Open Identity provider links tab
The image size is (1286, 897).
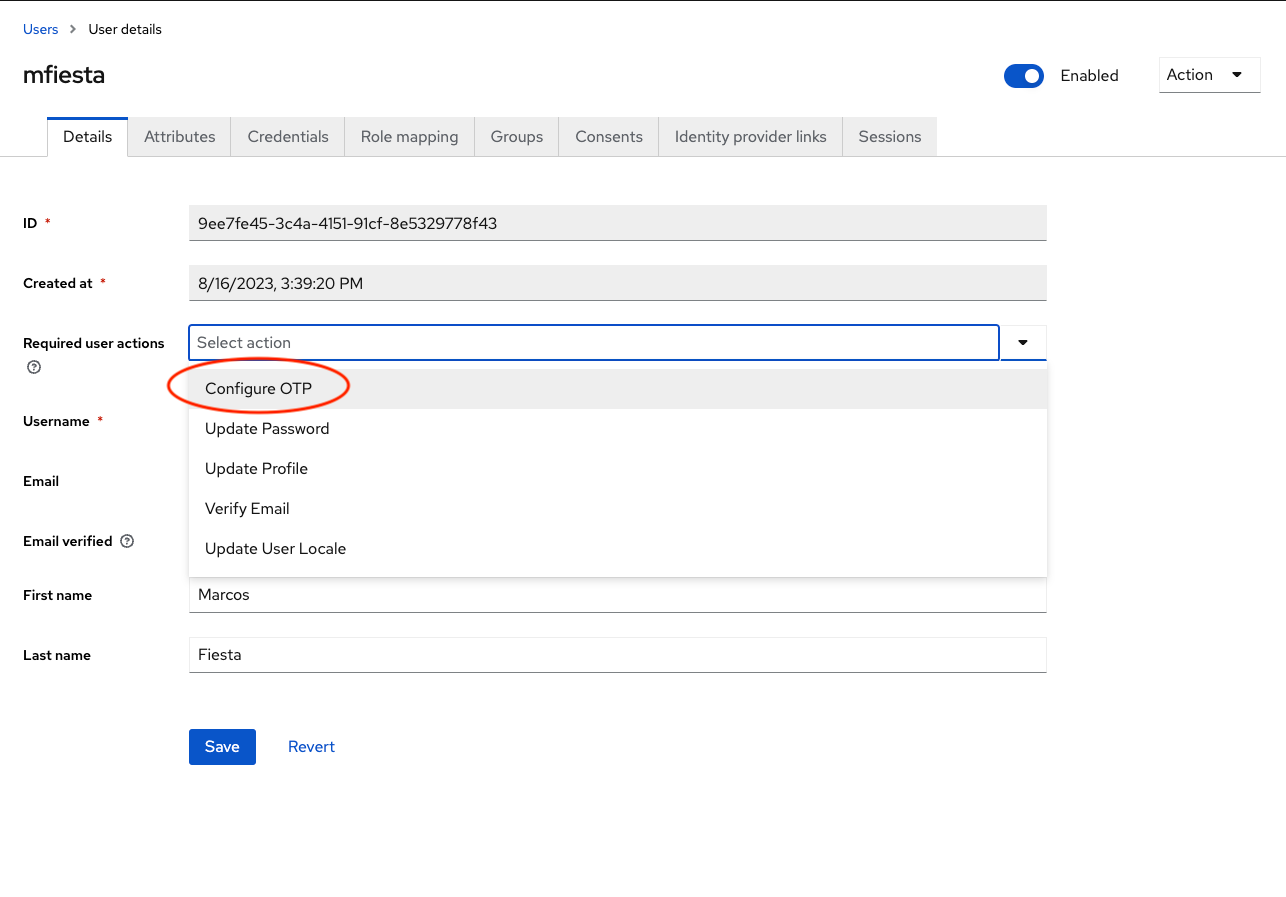coord(750,137)
